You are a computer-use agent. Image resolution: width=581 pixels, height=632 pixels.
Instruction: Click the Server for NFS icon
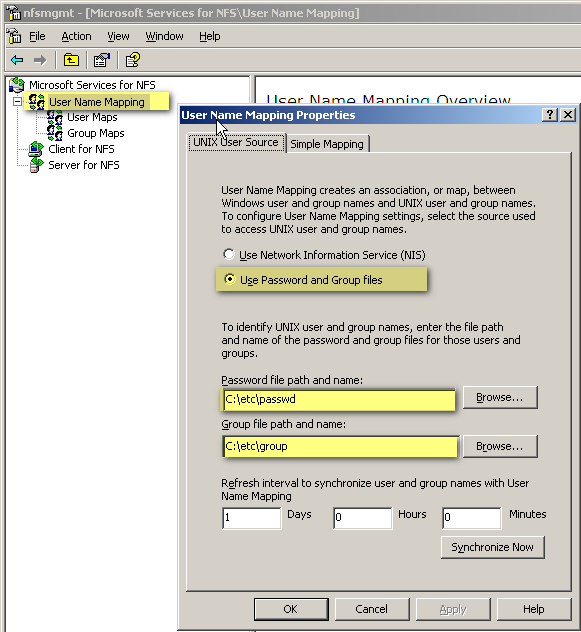[36, 165]
